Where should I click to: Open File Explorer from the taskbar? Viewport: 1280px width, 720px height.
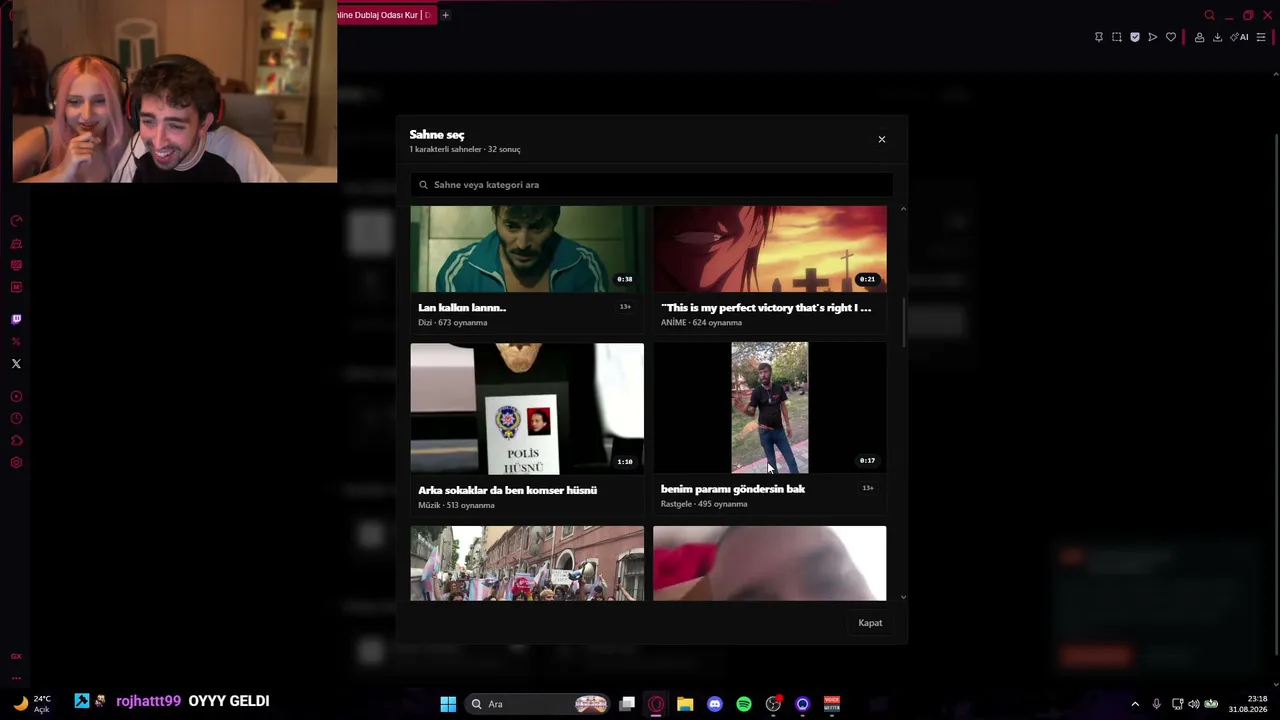pyautogui.click(x=685, y=704)
